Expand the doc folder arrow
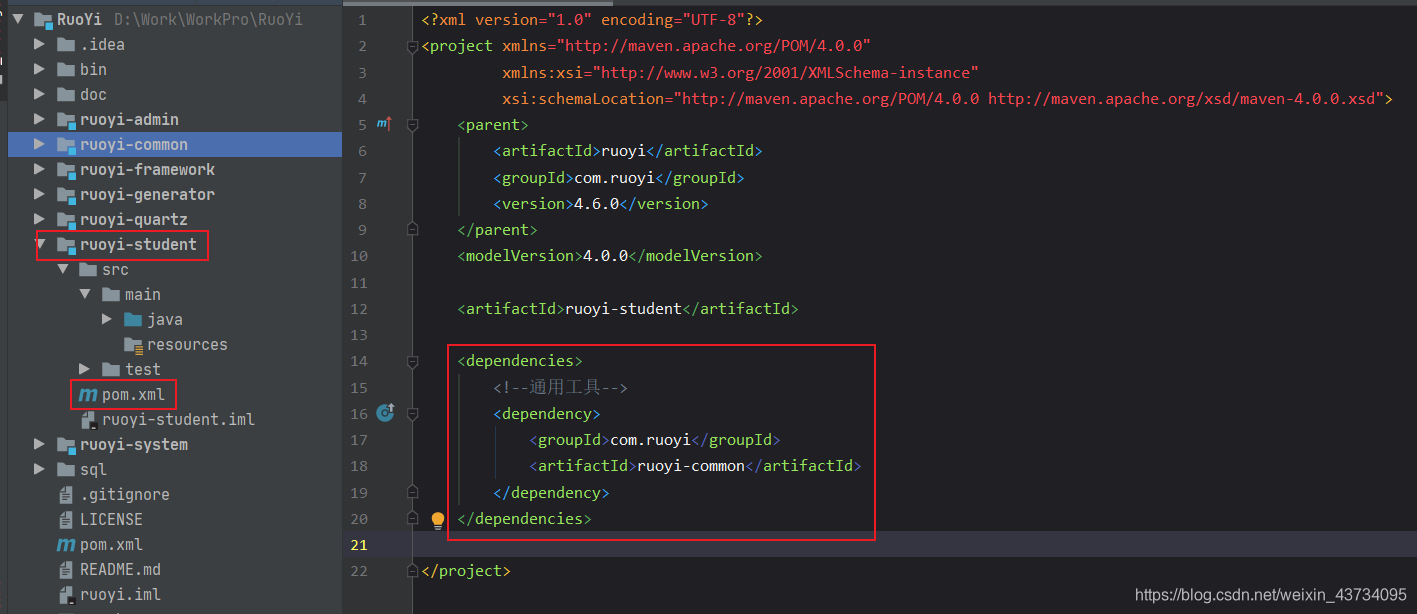 [x=40, y=94]
